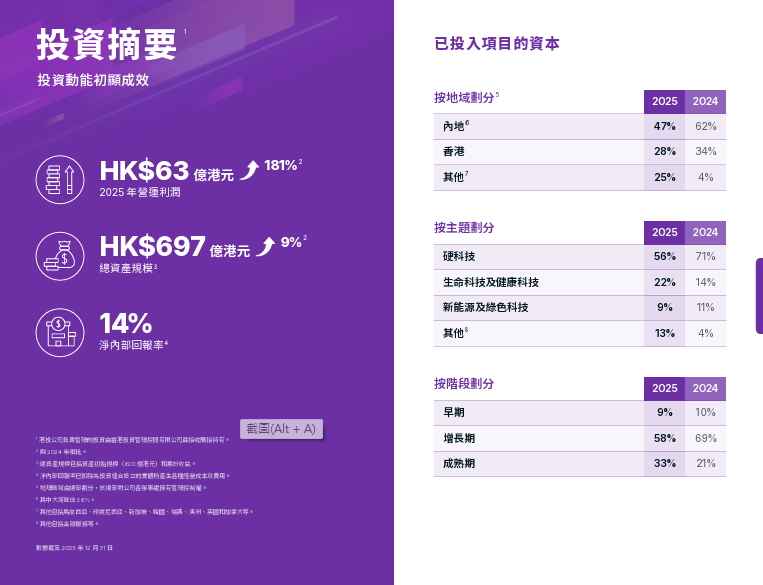This screenshot has height=585, width=763.
Task: Click the 58% value in 增長期 row
Action: [664, 438]
